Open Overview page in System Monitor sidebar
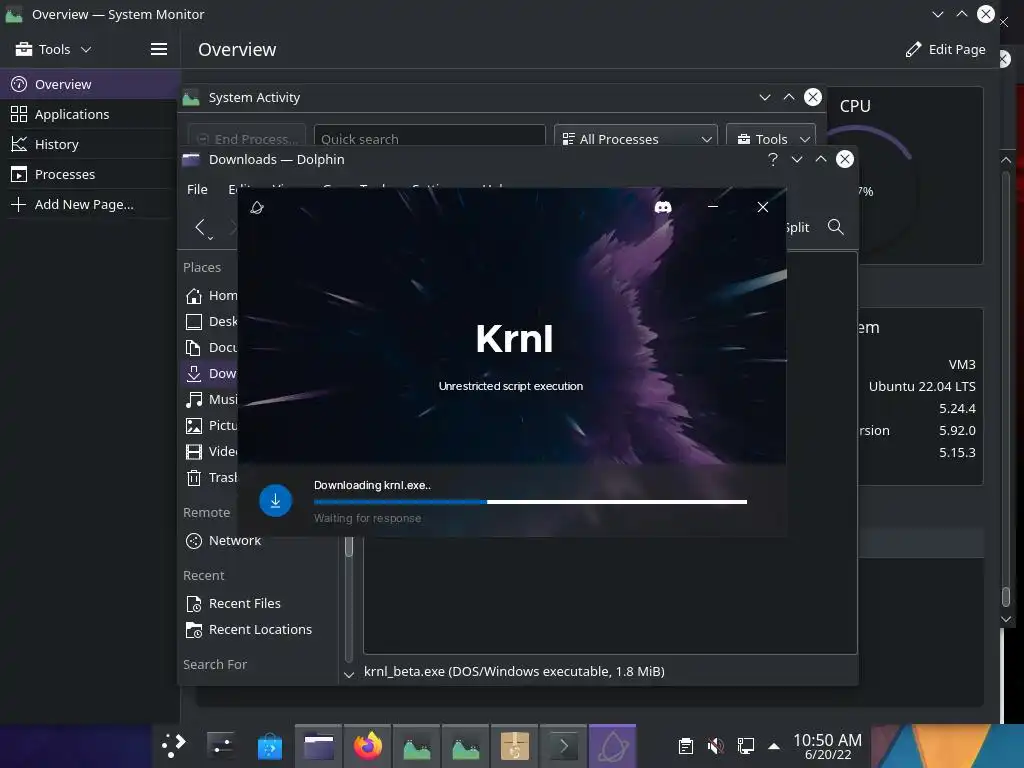The image size is (1024, 768). point(90,84)
